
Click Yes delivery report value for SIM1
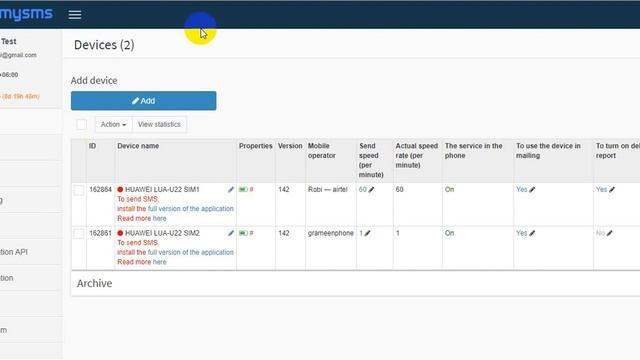[x=601, y=189]
